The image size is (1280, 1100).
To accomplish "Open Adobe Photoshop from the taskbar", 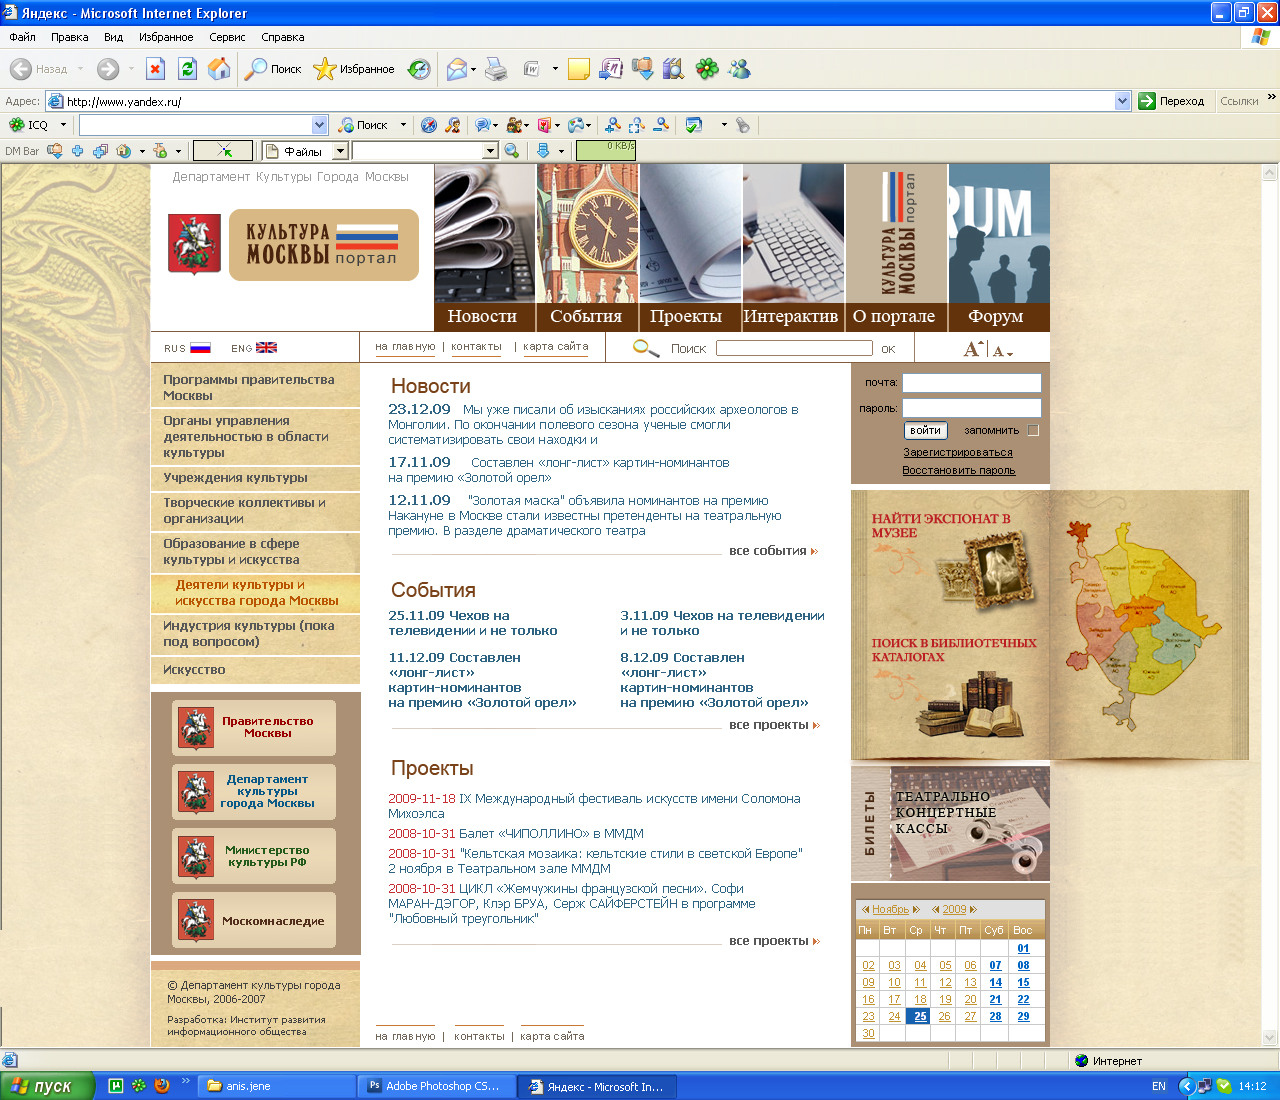I will [437, 1086].
